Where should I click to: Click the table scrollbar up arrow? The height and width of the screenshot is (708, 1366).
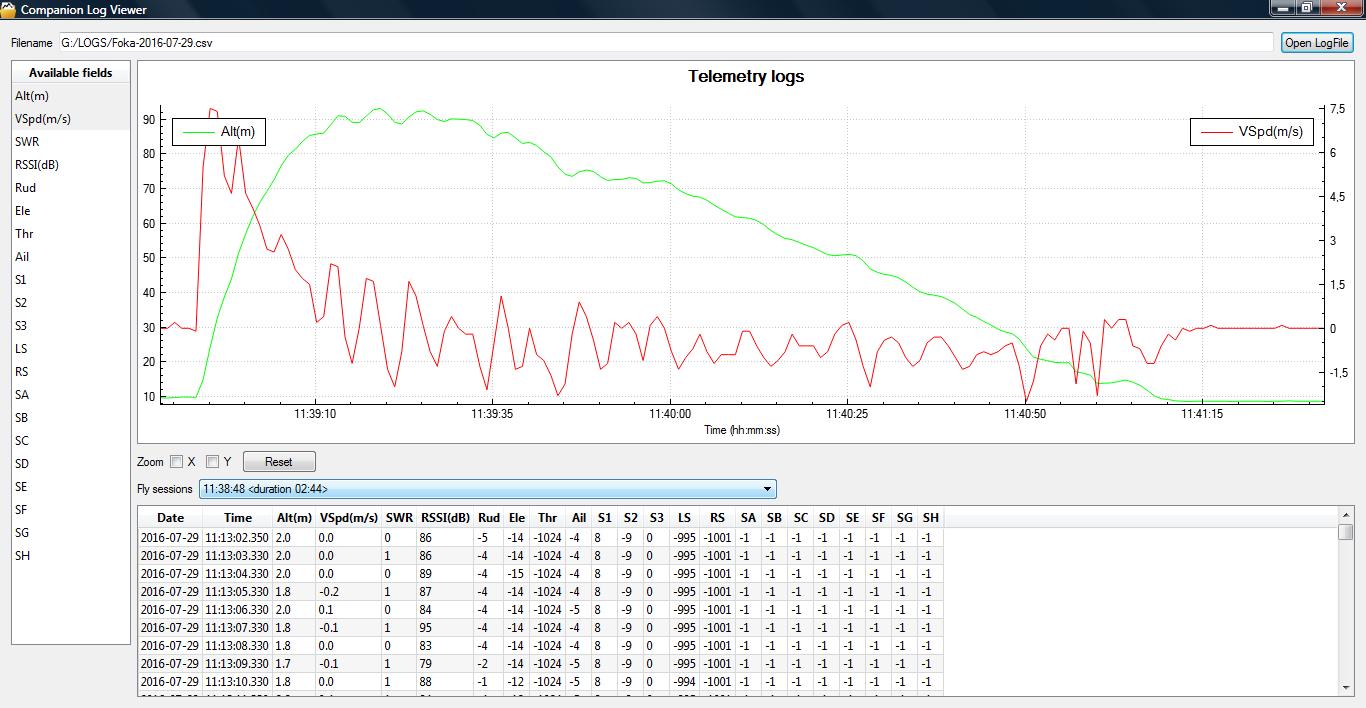[x=1345, y=515]
